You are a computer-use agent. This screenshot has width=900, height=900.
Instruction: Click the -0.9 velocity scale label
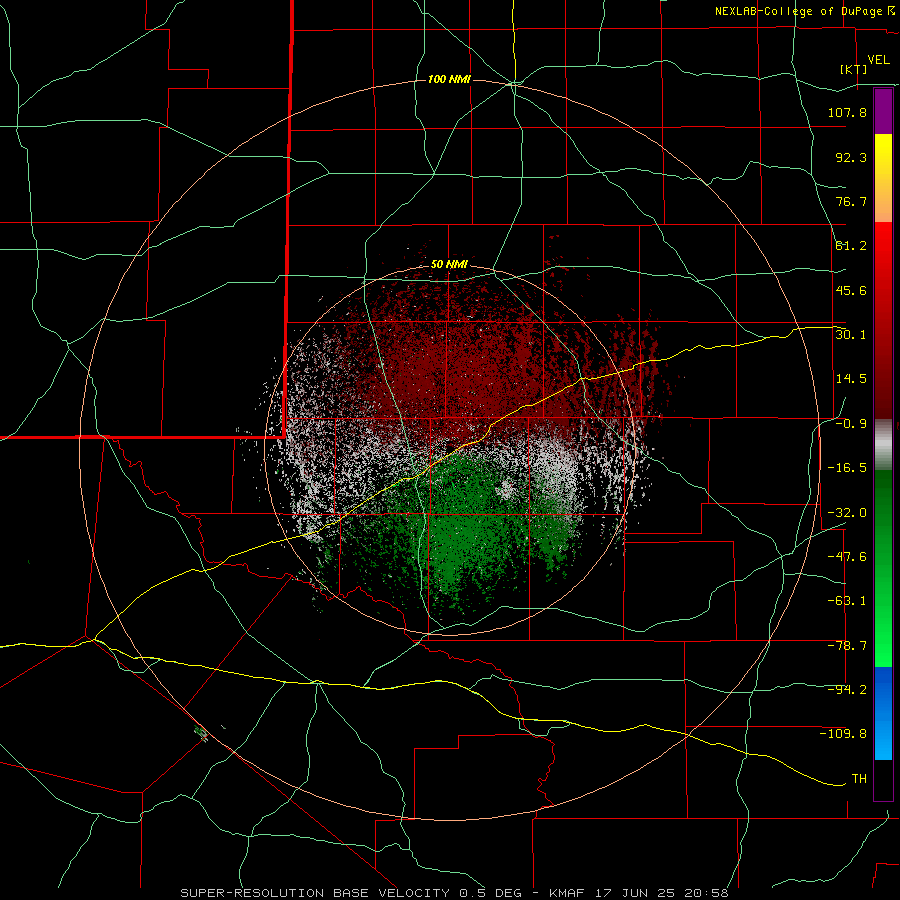[851, 424]
